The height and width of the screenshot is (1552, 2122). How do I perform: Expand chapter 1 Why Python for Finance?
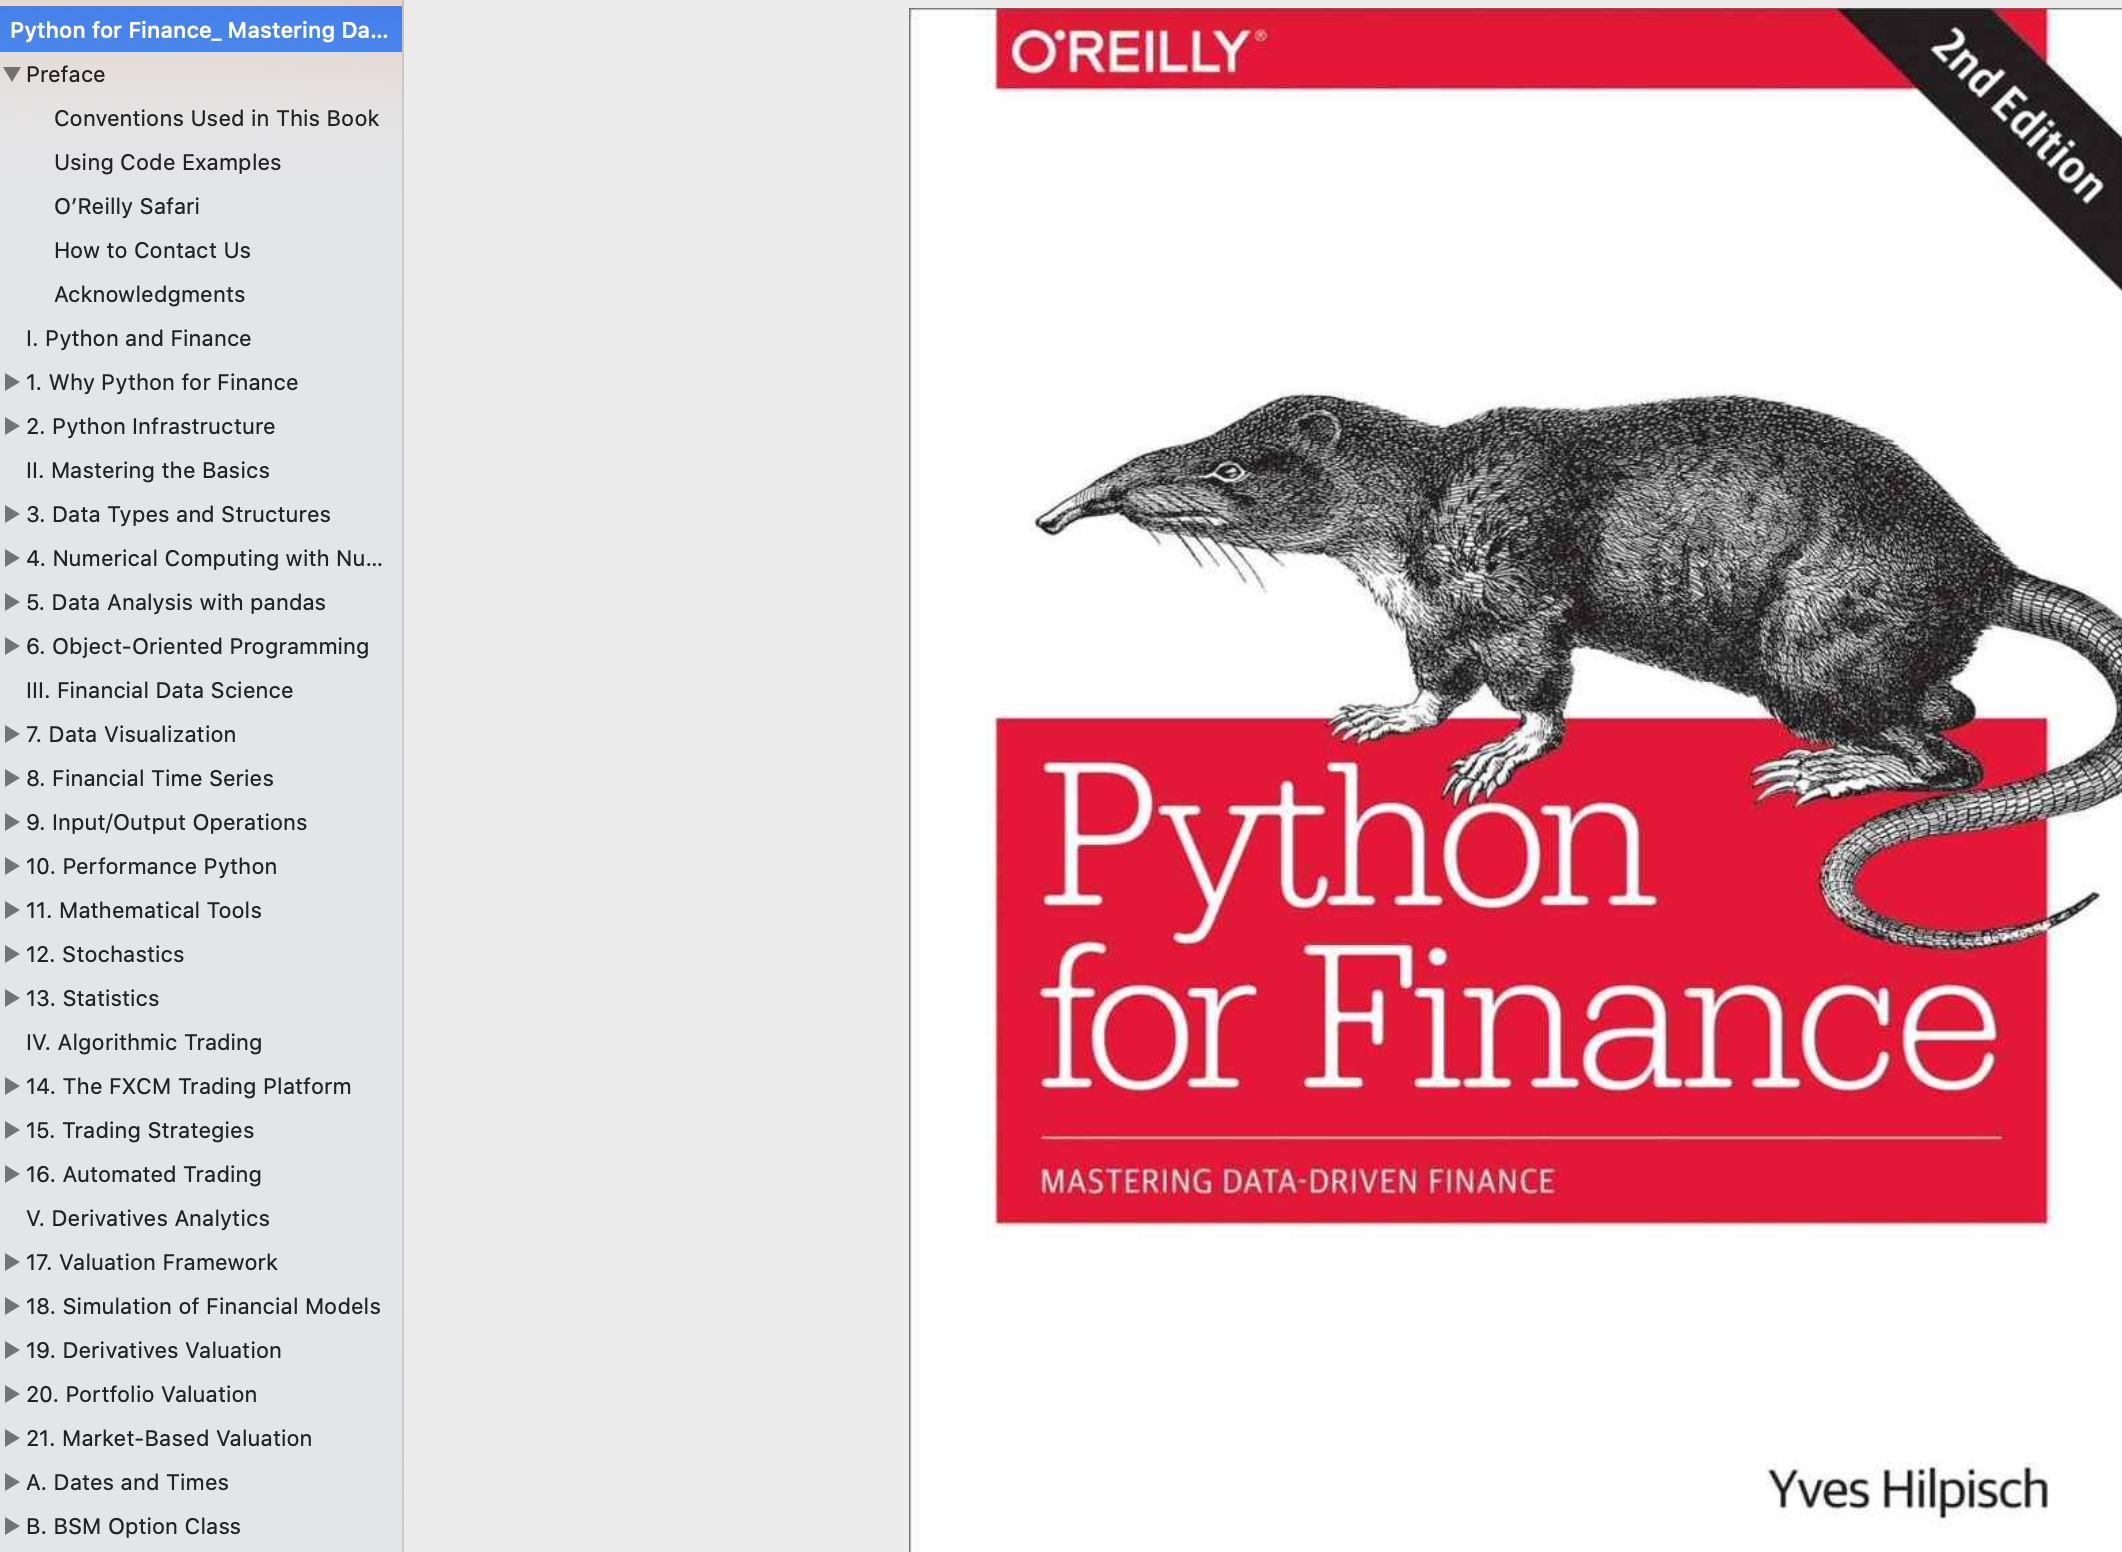(x=12, y=382)
